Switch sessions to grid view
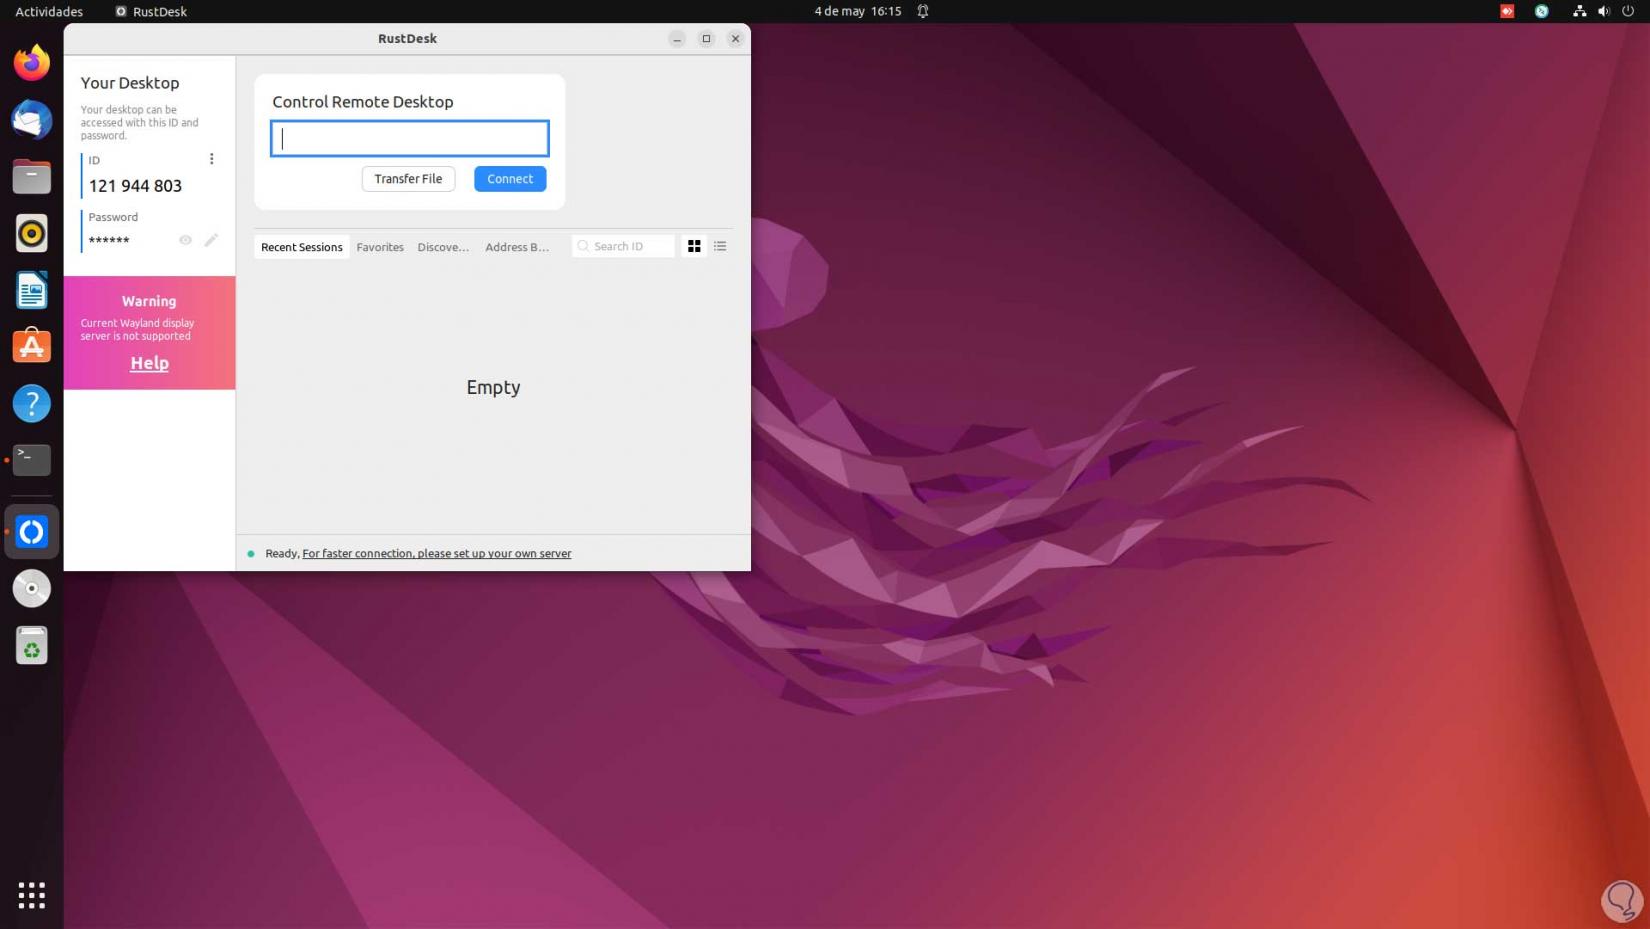The width and height of the screenshot is (1650, 929). click(694, 246)
